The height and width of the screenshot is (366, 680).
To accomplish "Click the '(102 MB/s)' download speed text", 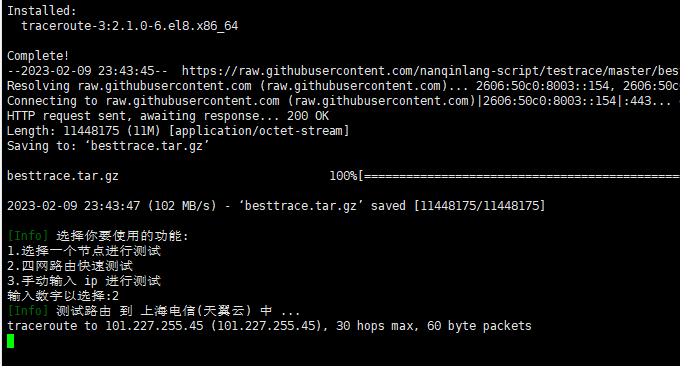I will 182,206.
